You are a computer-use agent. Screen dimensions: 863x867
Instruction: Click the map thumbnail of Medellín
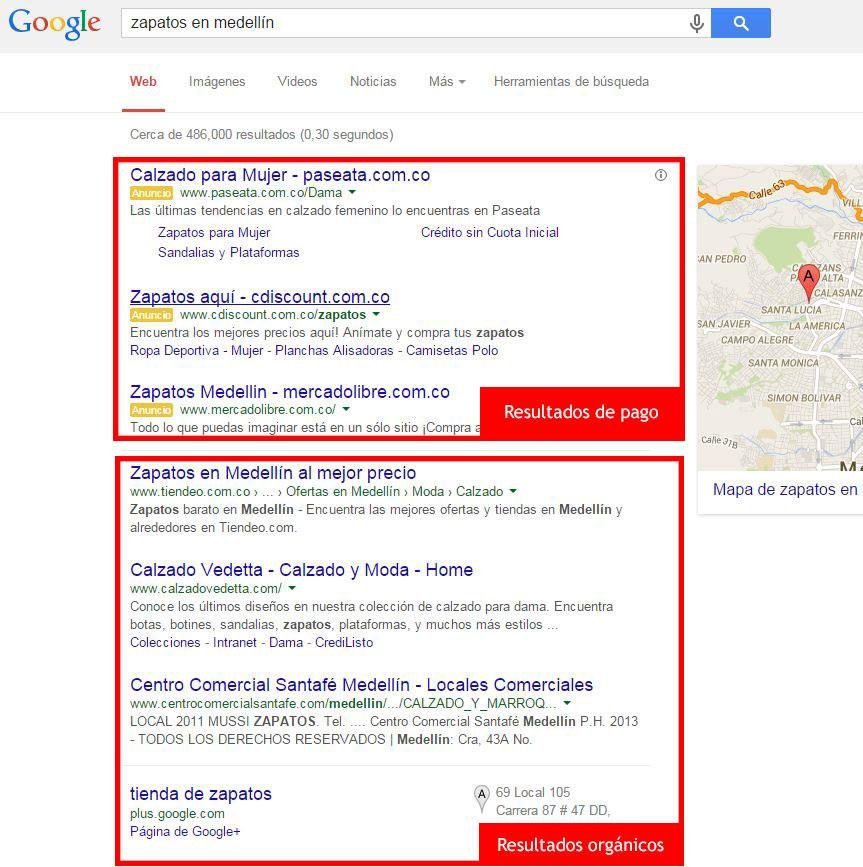coord(780,318)
